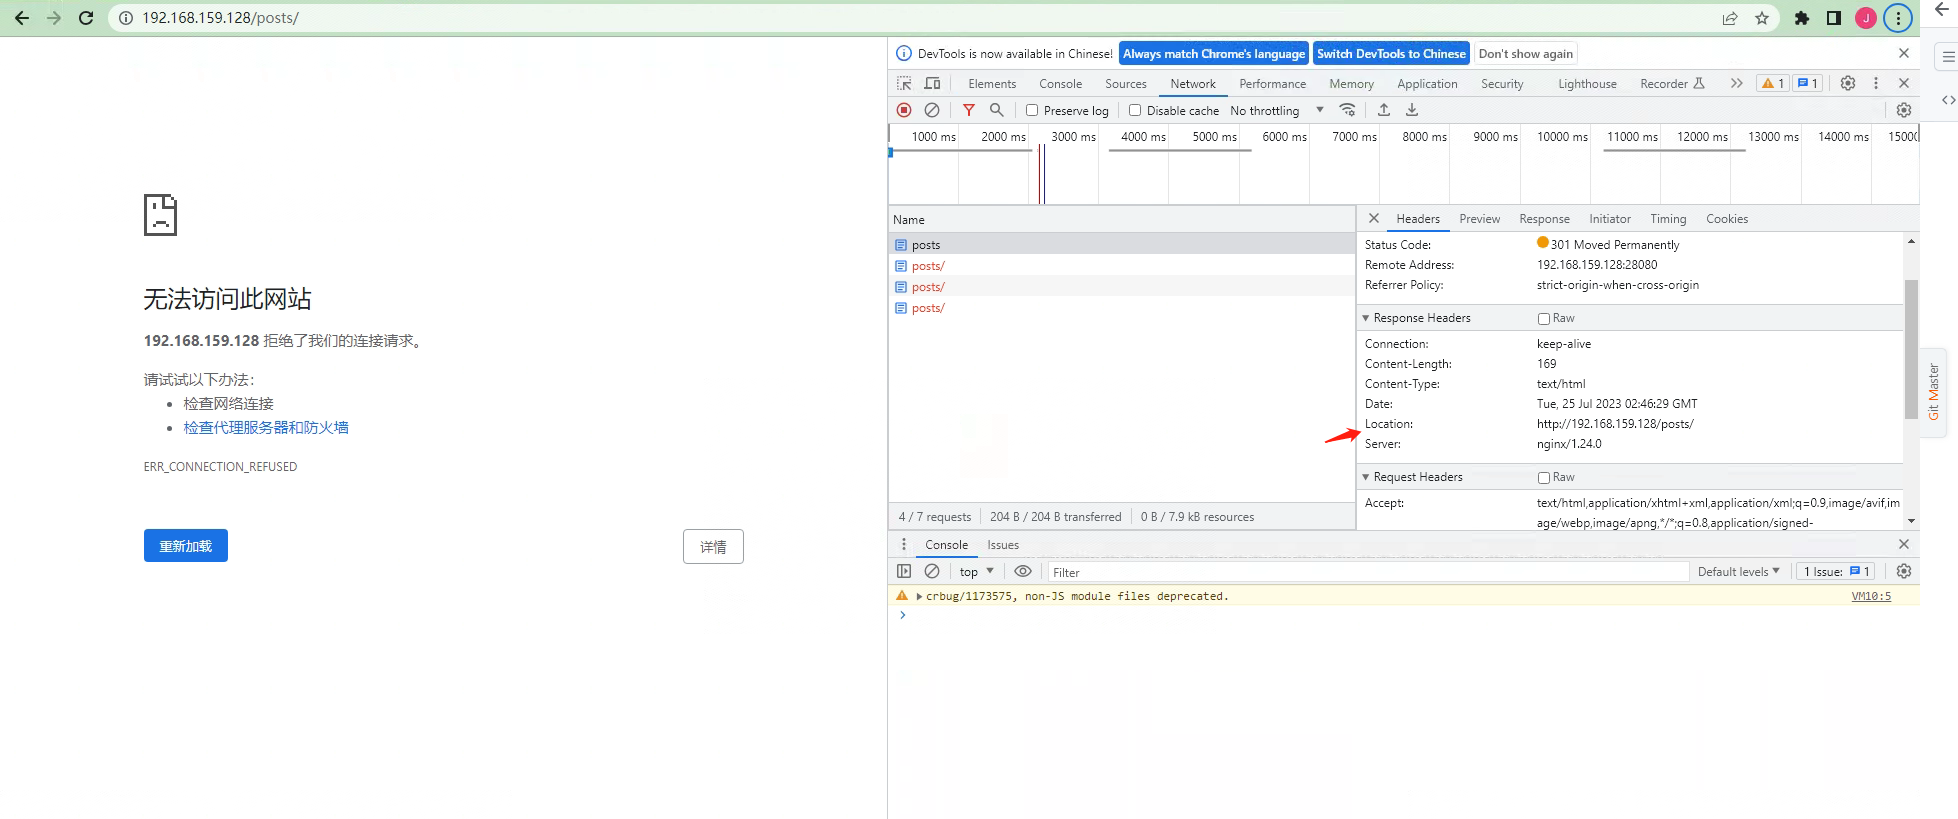The image size is (1958, 819).
Task: Open the No throttling dropdown
Action: (x=1276, y=111)
